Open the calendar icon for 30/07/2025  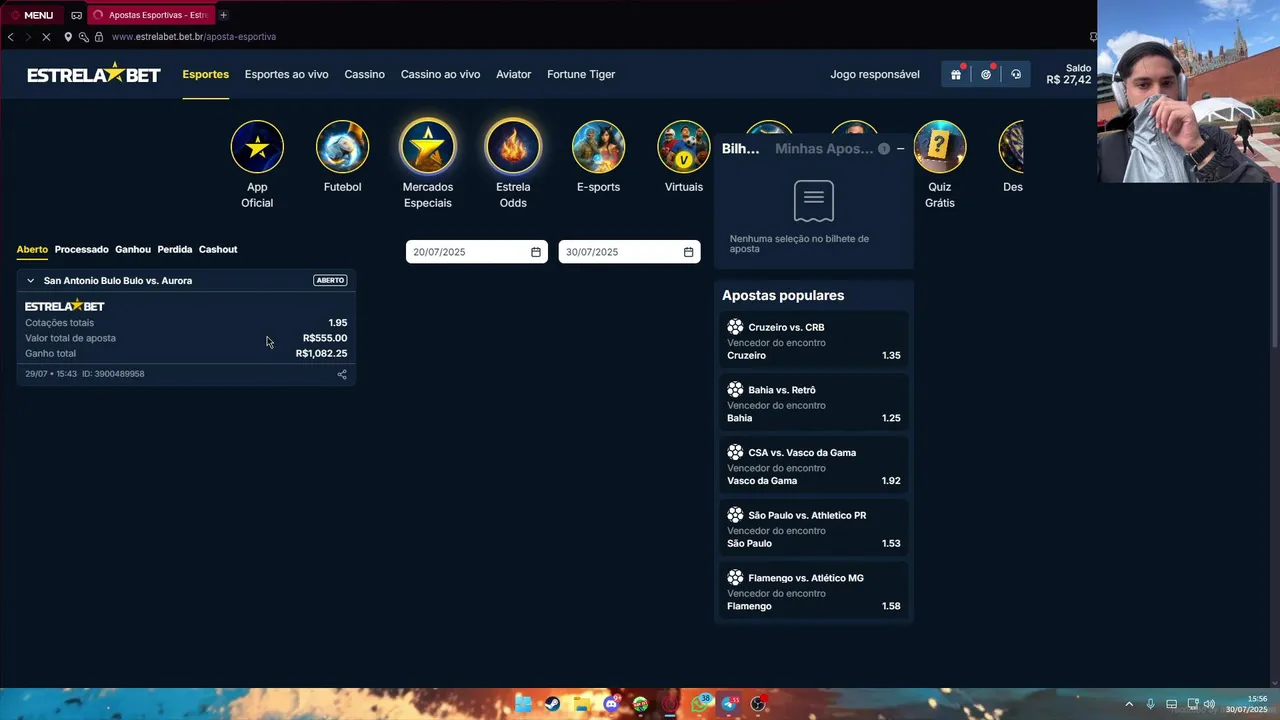pos(688,252)
